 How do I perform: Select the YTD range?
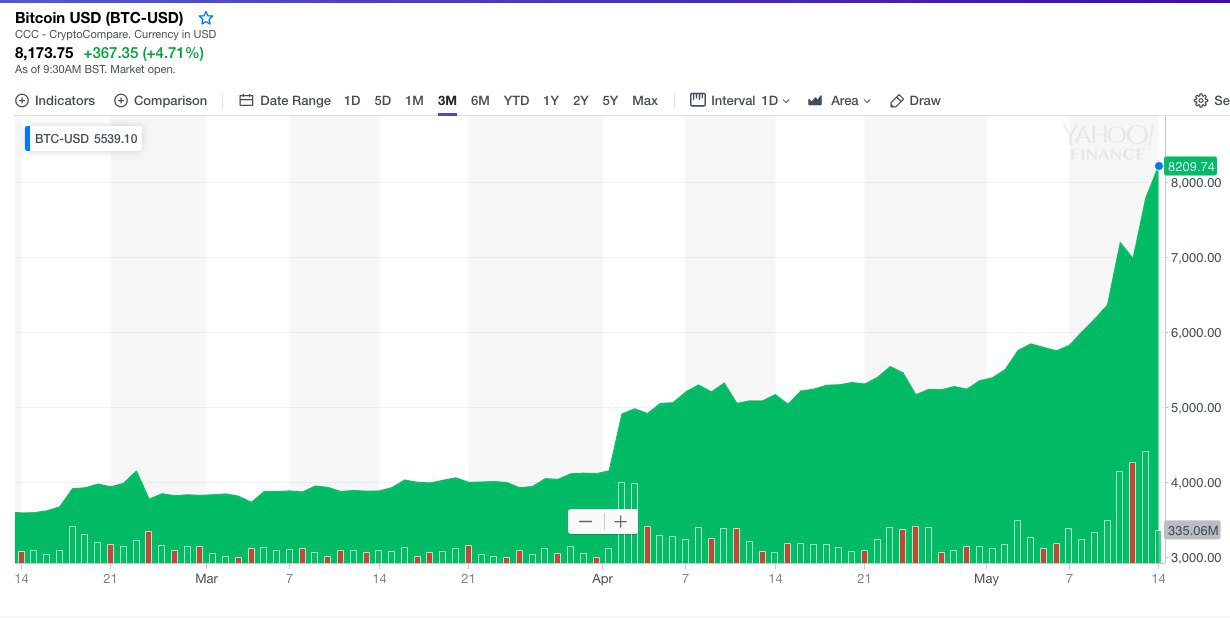pyautogui.click(x=516, y=100)
